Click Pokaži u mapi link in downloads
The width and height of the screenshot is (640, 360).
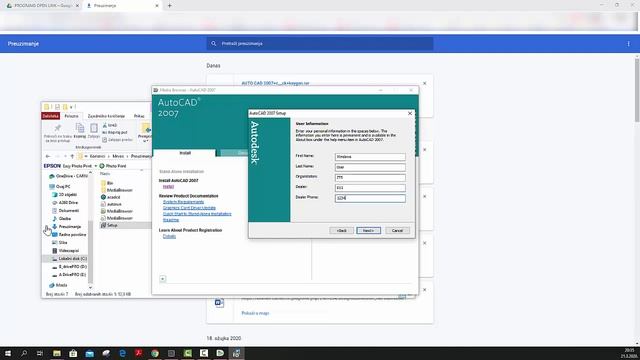point(255,313)
